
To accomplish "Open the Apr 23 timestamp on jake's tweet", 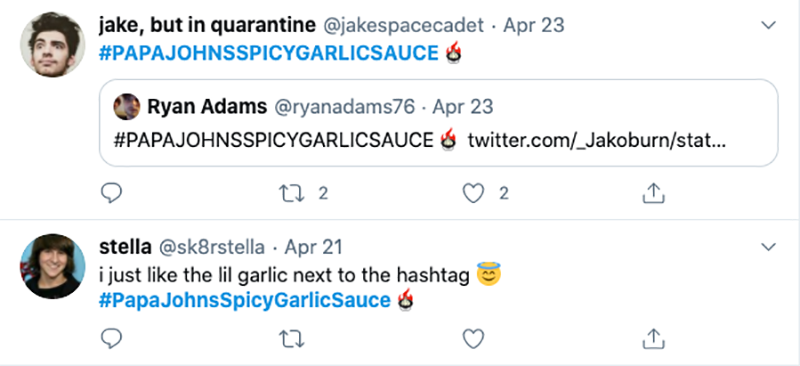I will 534,25.
